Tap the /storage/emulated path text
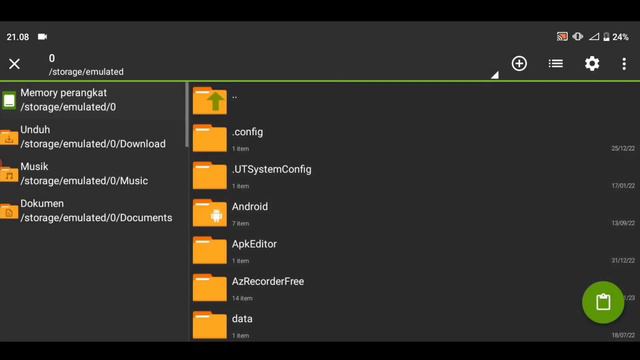Screen dimensions: 640x360 86,72
